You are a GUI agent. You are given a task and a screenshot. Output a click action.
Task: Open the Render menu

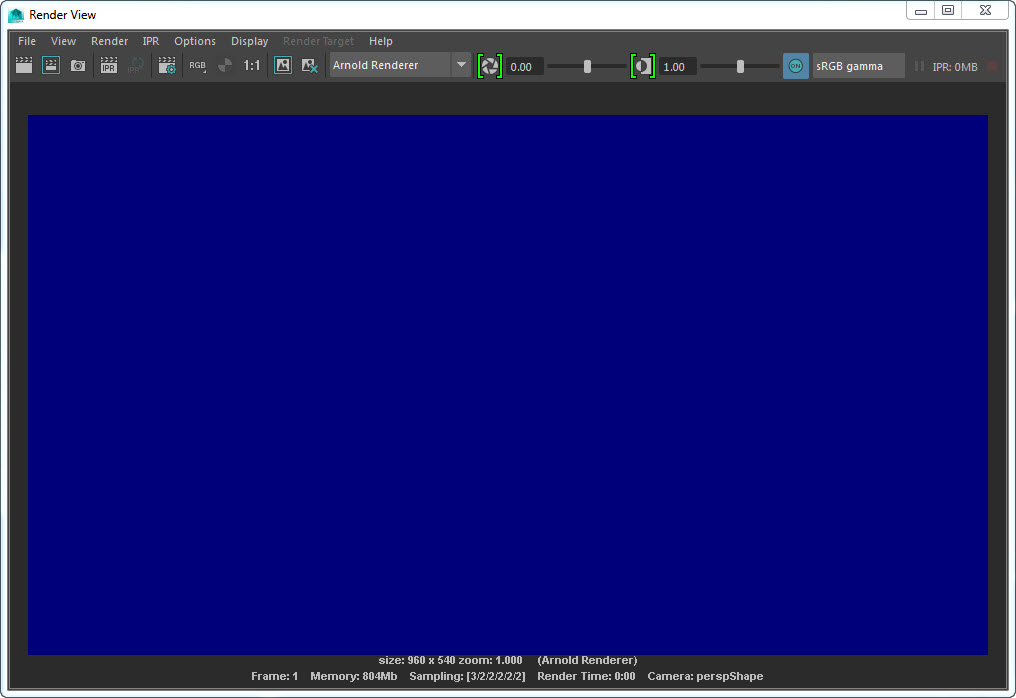[x=109, y=41]
